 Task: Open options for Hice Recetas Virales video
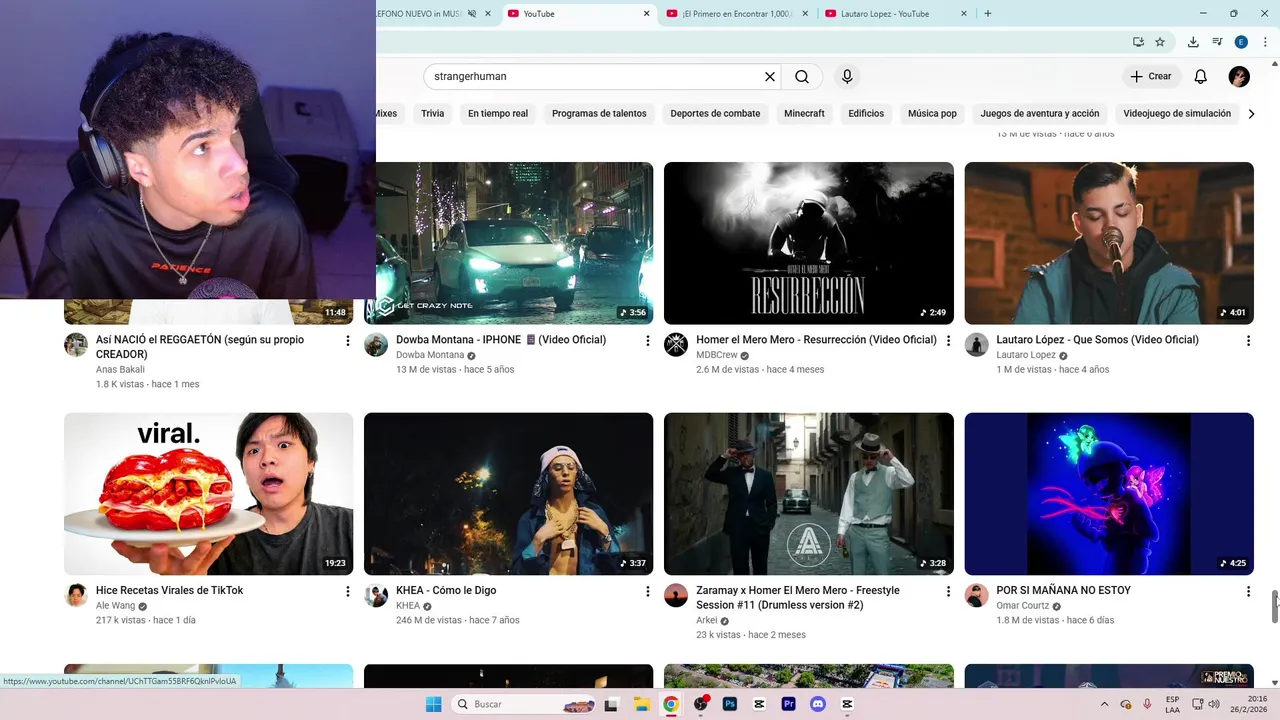[x=348, y=592]
